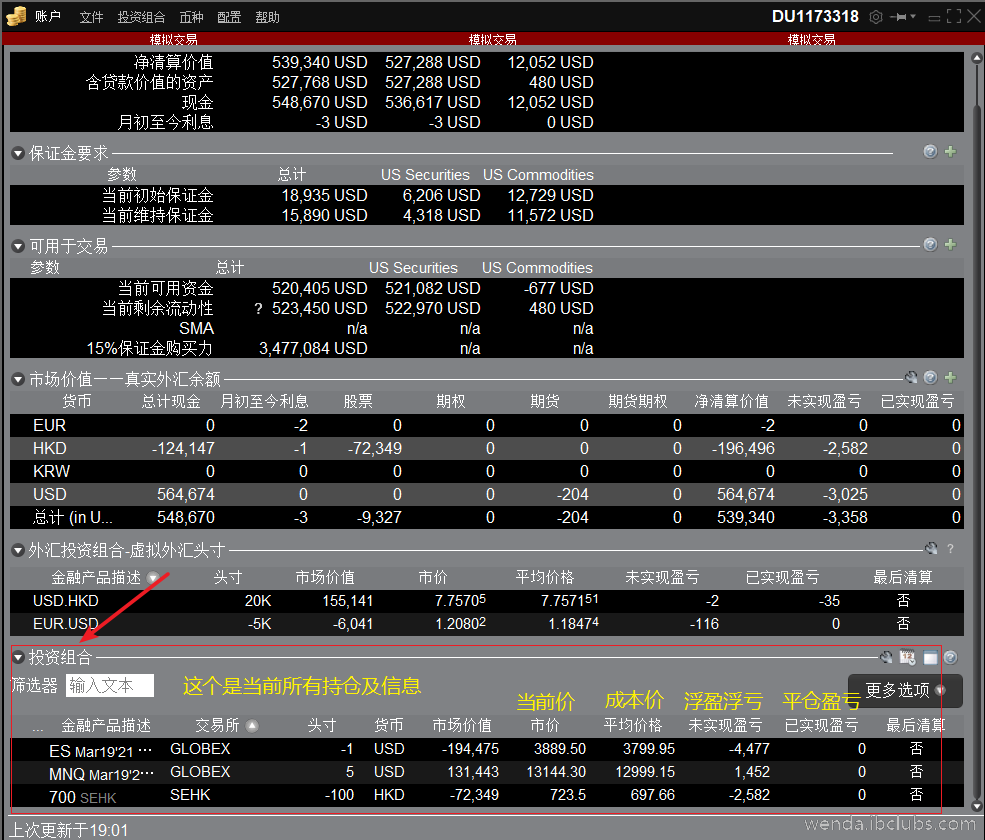
Task: Select the EUR currency balance row
Action: pos(487,425)
